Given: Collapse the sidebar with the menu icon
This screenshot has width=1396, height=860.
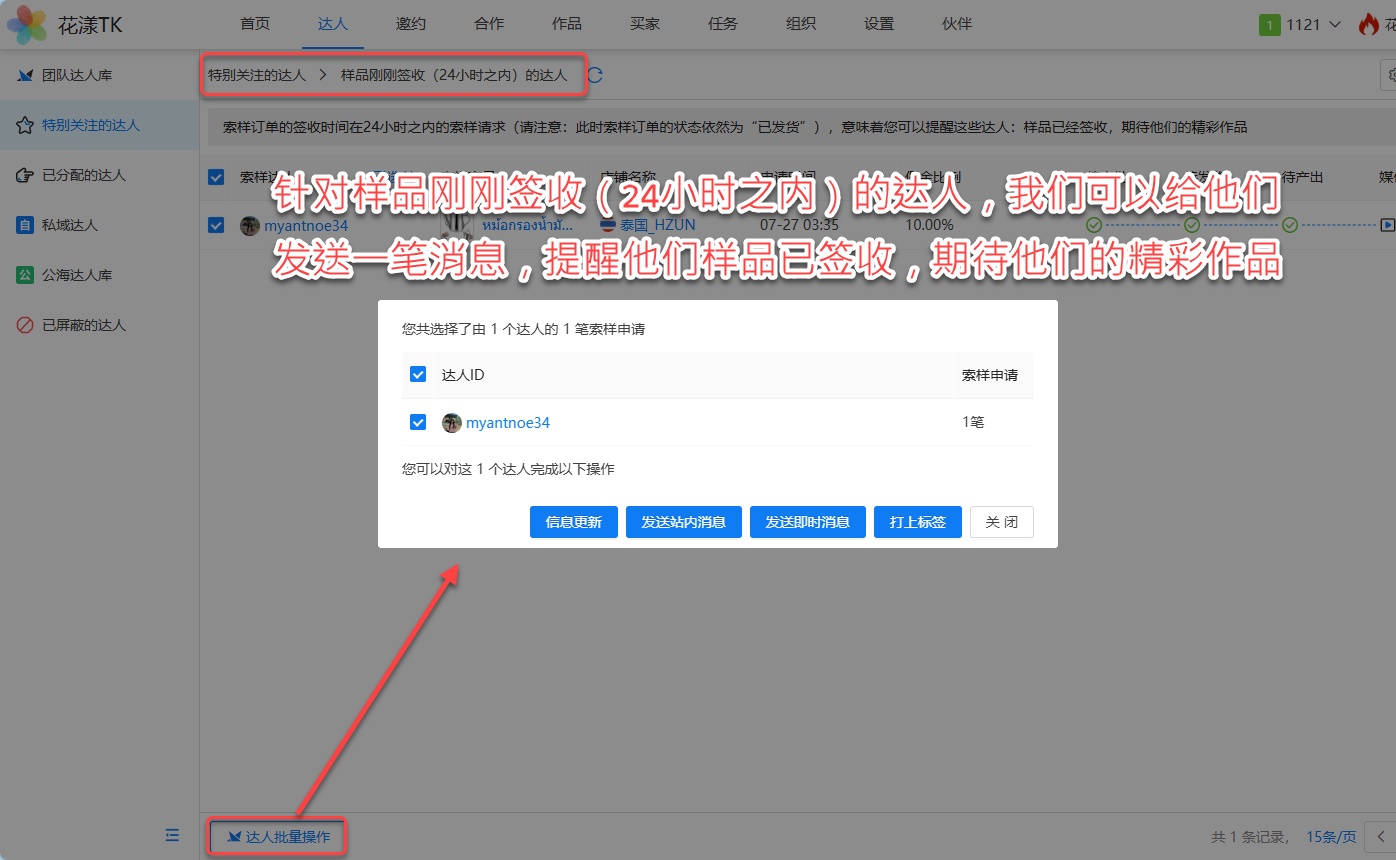Looking at the screenshot, I should pyautogui.click(x=172, y=835).
